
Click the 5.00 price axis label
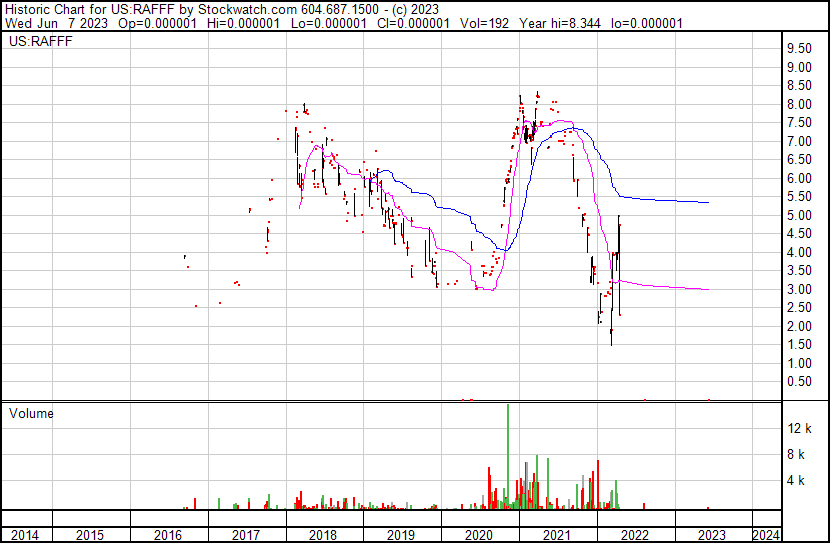click(x=798, y=216)
